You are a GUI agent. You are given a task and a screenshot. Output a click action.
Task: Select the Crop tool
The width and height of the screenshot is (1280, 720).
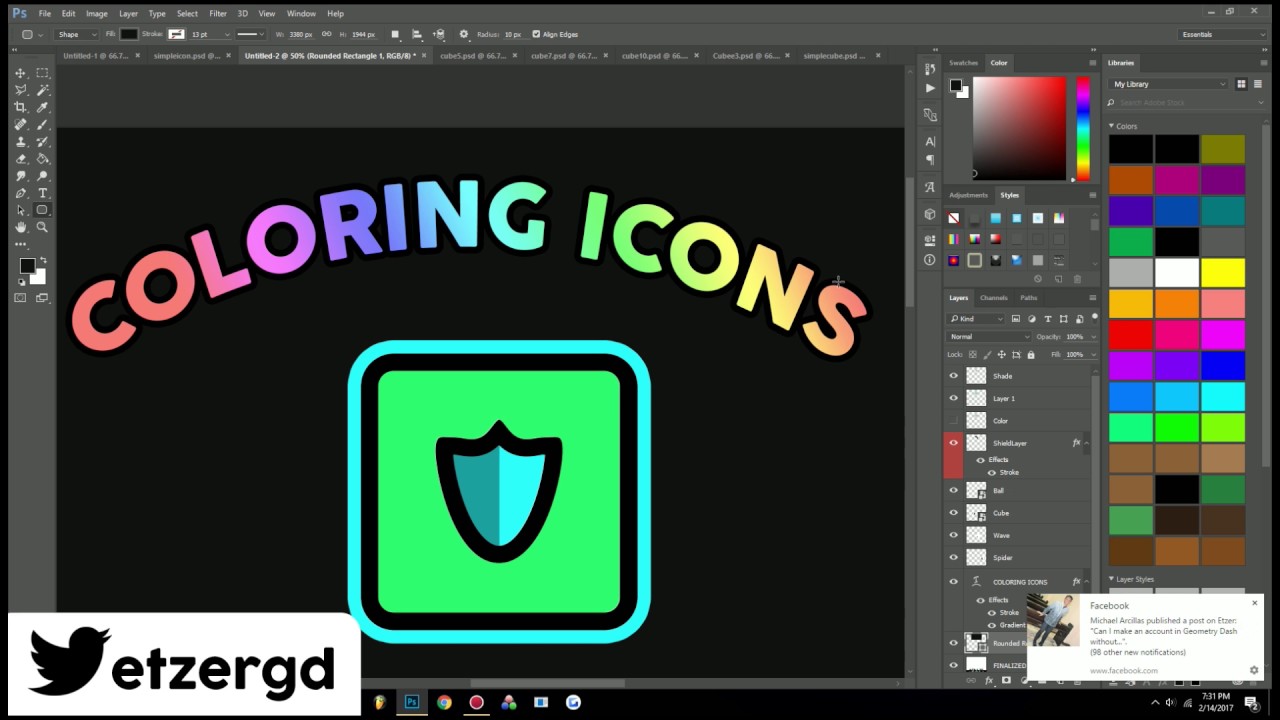(x=20, y=107)
